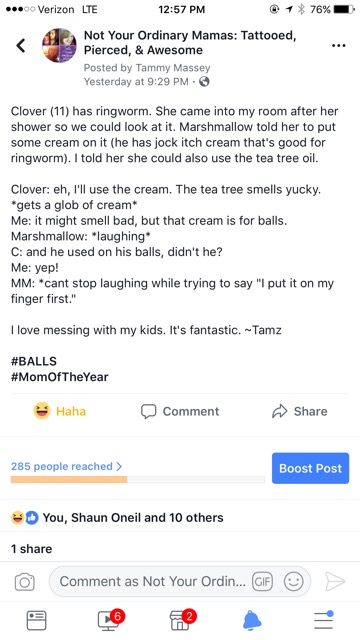Expand the 285 people reached details

coord(67,466)
